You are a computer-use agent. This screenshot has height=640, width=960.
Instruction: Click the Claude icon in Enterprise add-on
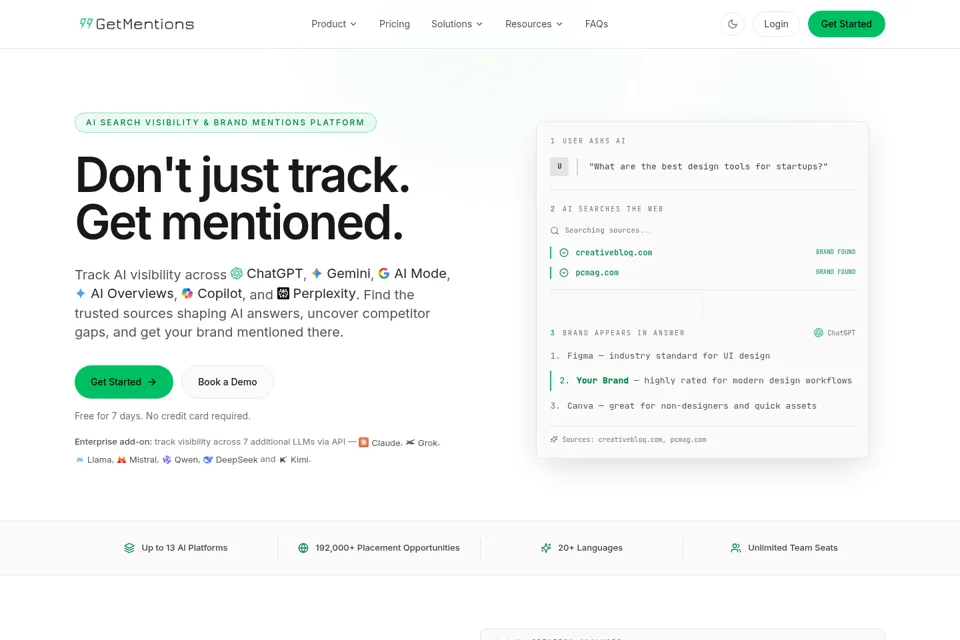[364, 442]
